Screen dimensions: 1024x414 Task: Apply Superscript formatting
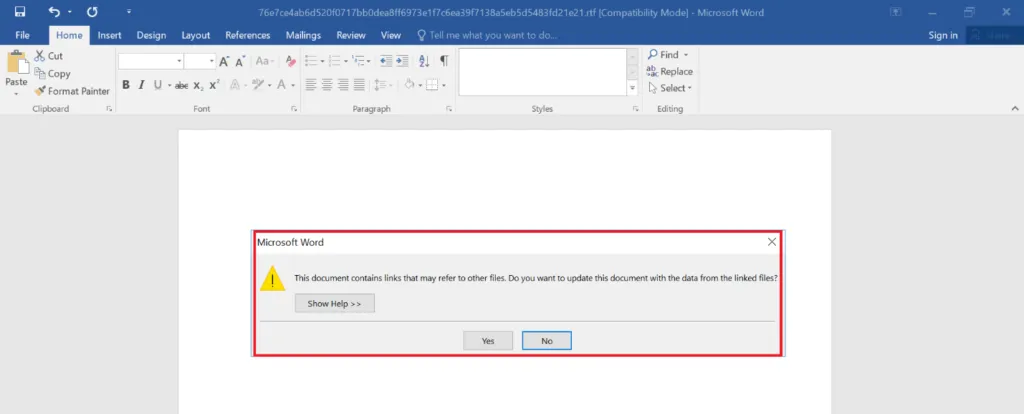click(x=214, y=85)
